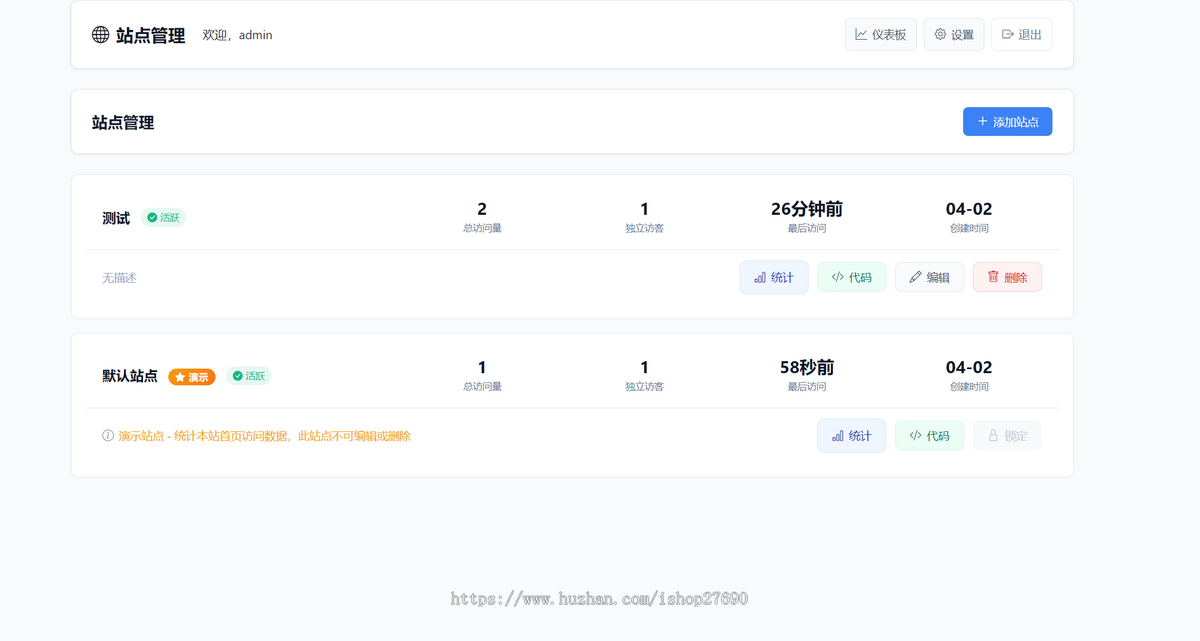Click the 欢迎，admin greeting text
Viewport: 1200px width, 641px height.
[x=237, y=35]
